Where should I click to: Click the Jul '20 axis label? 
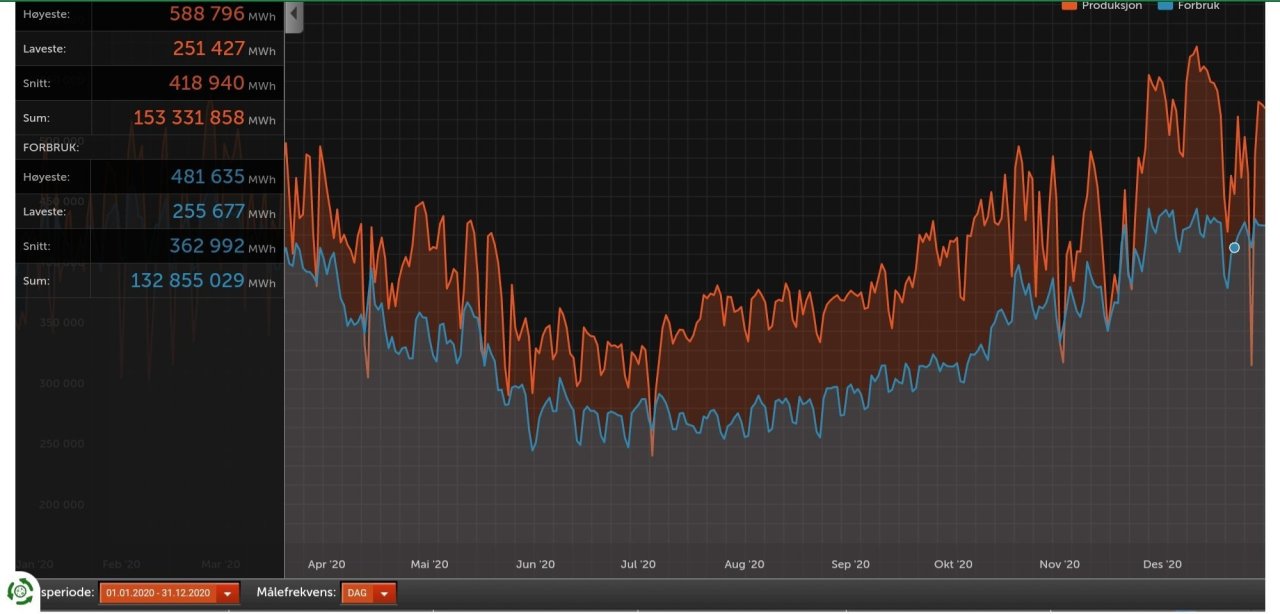pyautogui.click(x=638, y=564)
